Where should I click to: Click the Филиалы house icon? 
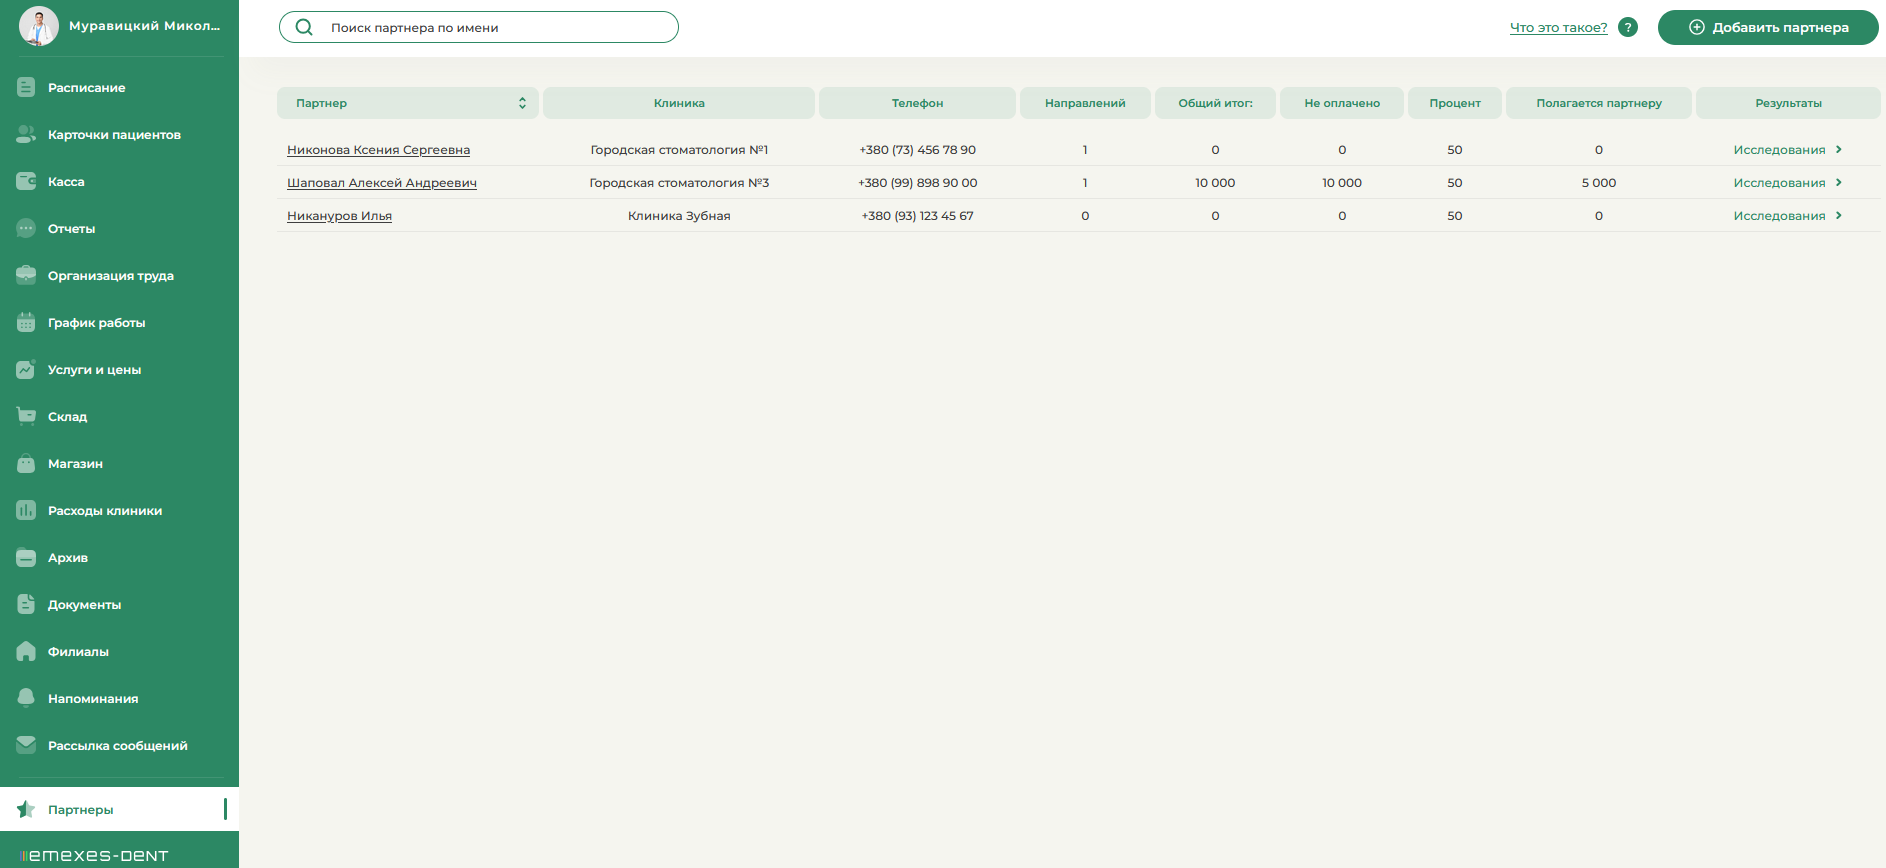click(26, 651)
